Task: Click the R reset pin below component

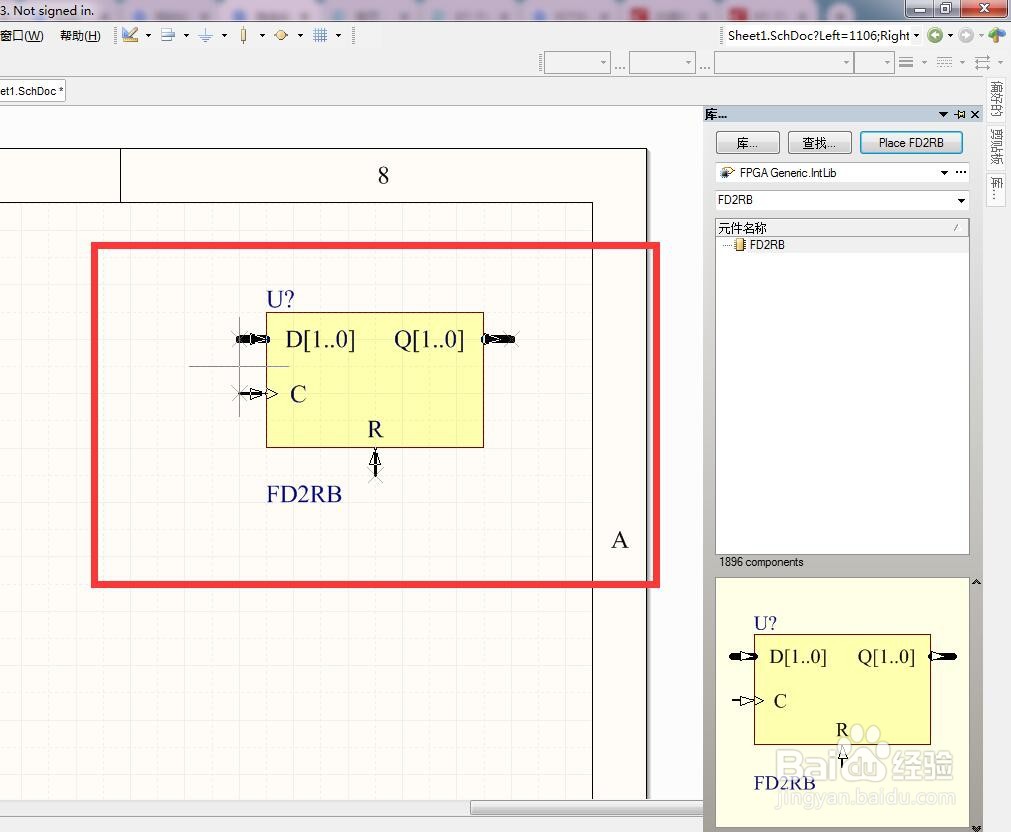Action: tap(375, 464)
